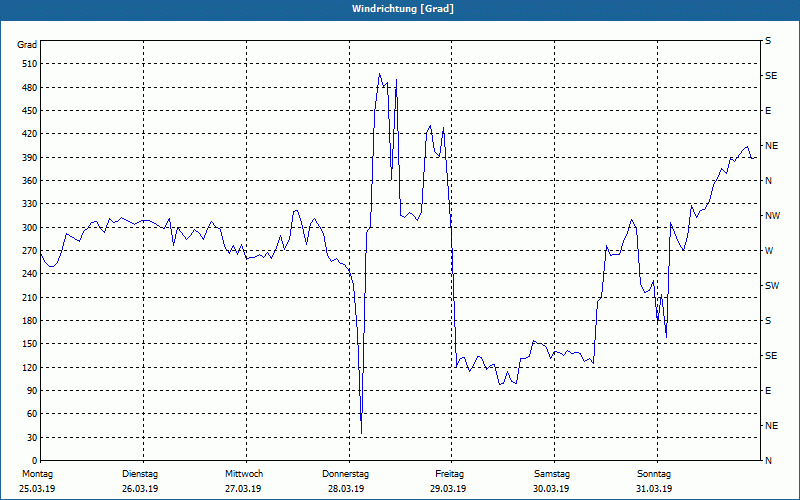Select the 420 y-axis value
Image resolution: width=800 pixels, height=500 pixels.
(30, 134)
